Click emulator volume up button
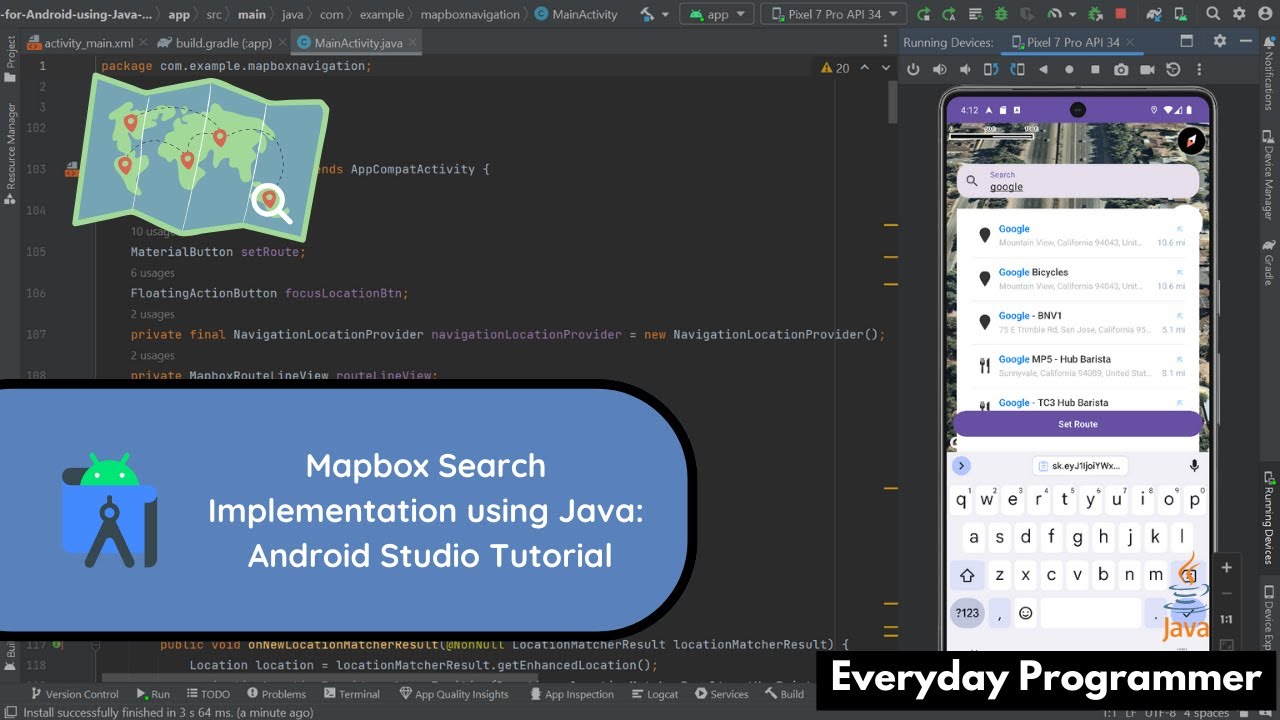The image size is (1280, 720). [x=939, y=69]
